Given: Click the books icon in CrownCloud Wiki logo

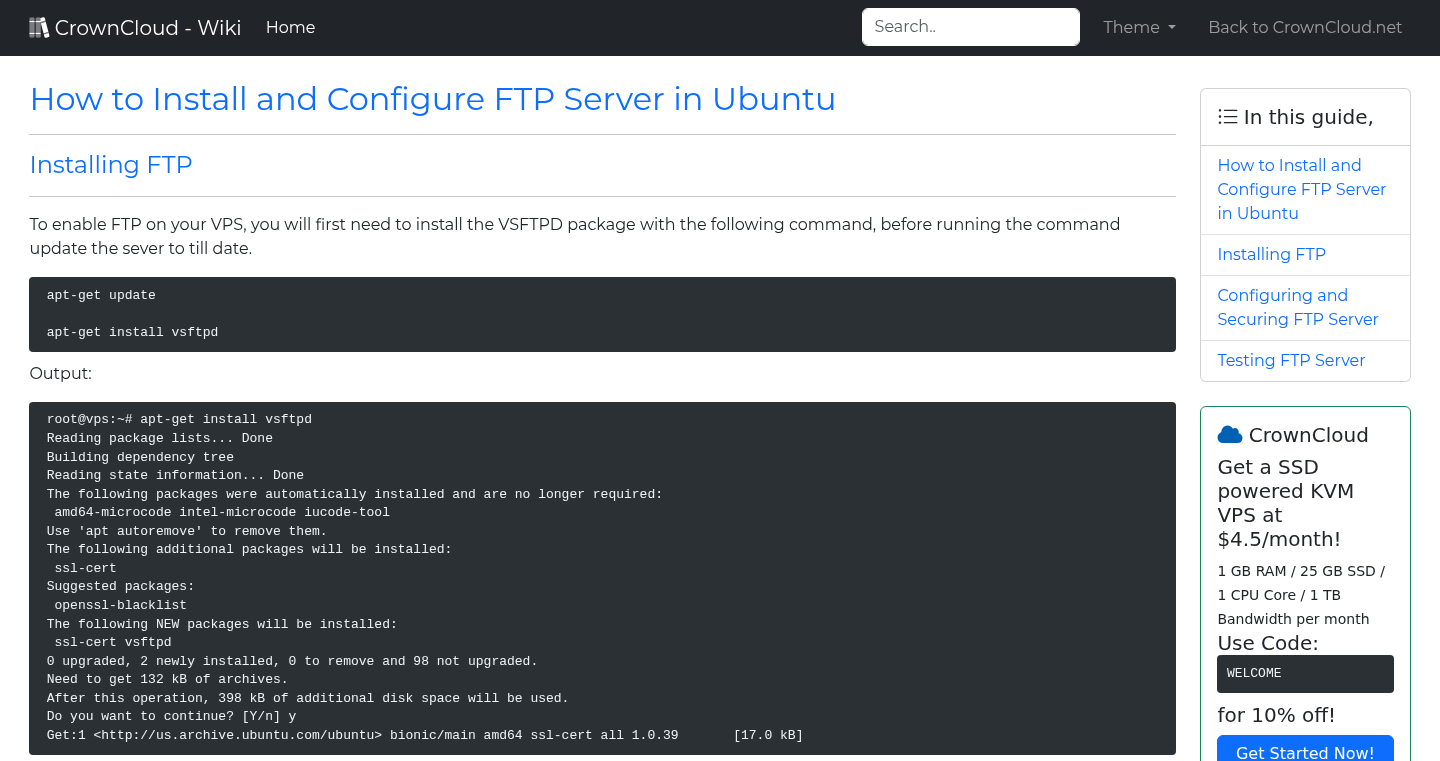Looking at the screenshot, I should click(x=39, y=26).
